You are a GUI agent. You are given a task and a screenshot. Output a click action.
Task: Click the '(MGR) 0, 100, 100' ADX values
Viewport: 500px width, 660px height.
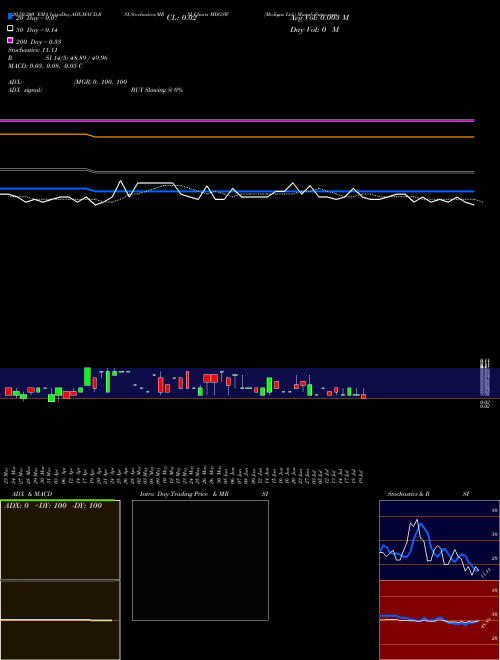click(x=101, y=82)
